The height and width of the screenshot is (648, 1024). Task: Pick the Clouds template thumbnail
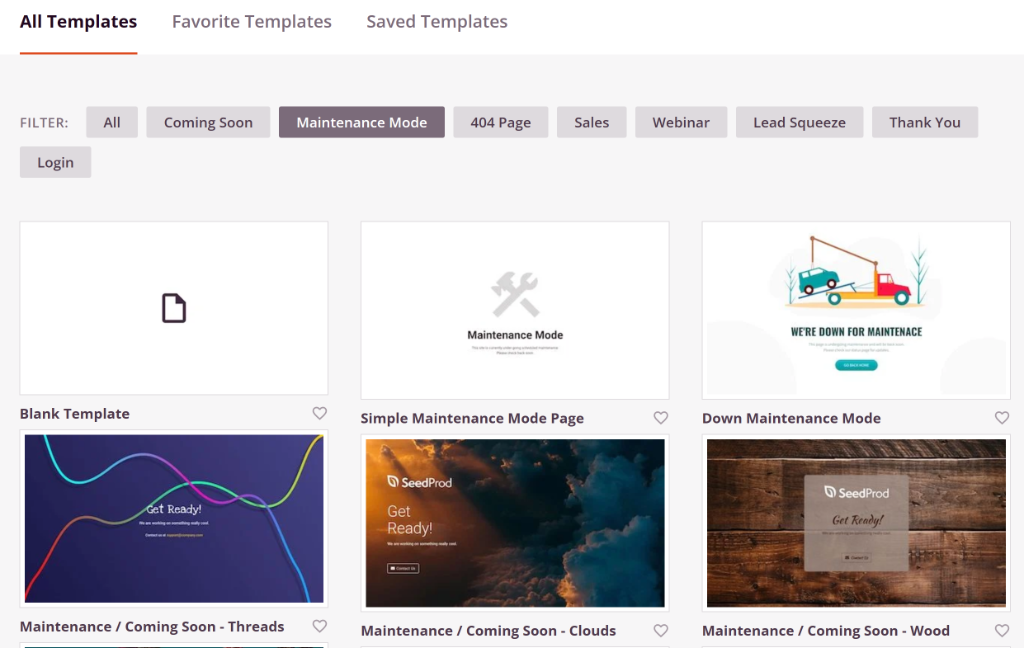(x=515, y=523)
